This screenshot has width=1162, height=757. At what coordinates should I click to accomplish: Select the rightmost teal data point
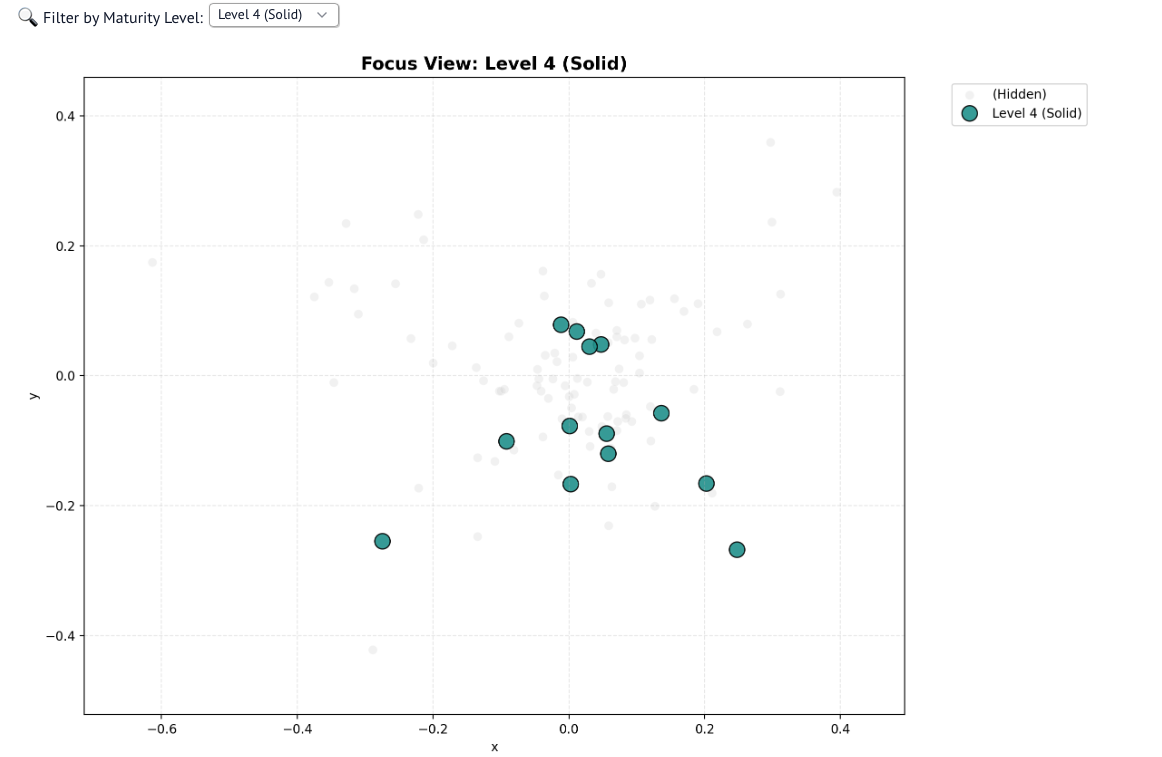(737, 549)
